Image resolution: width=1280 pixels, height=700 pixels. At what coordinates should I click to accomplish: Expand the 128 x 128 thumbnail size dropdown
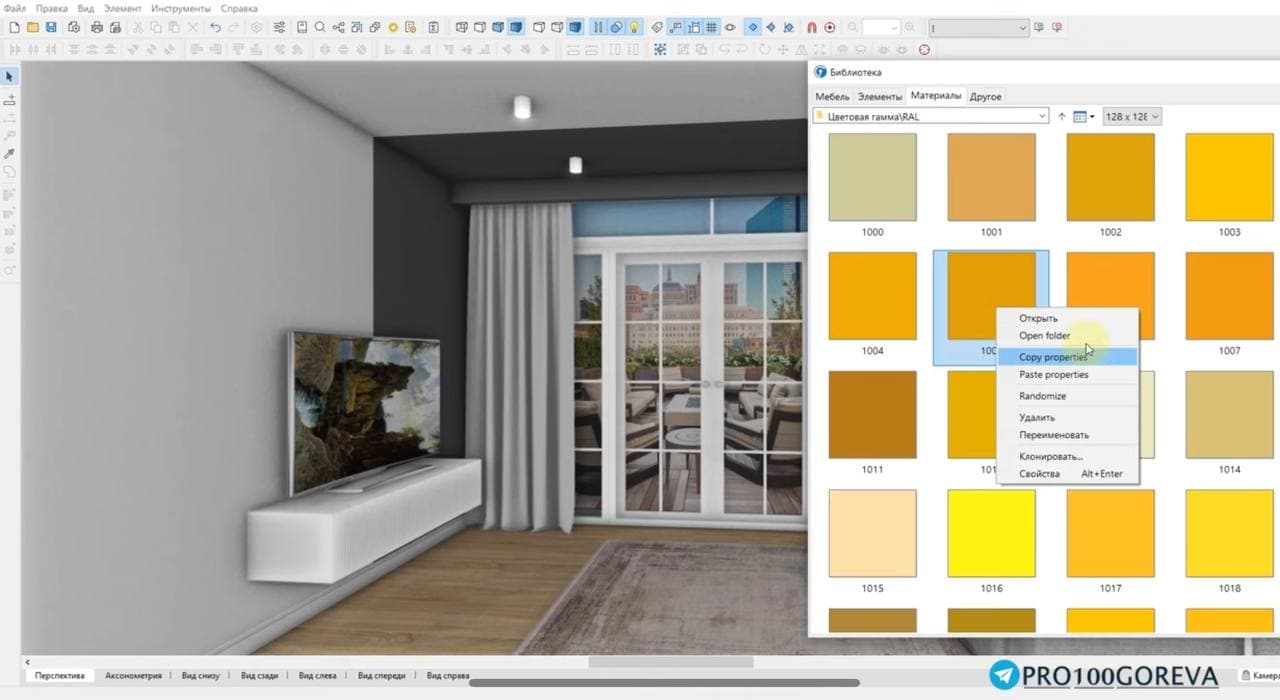point(1132,117)
